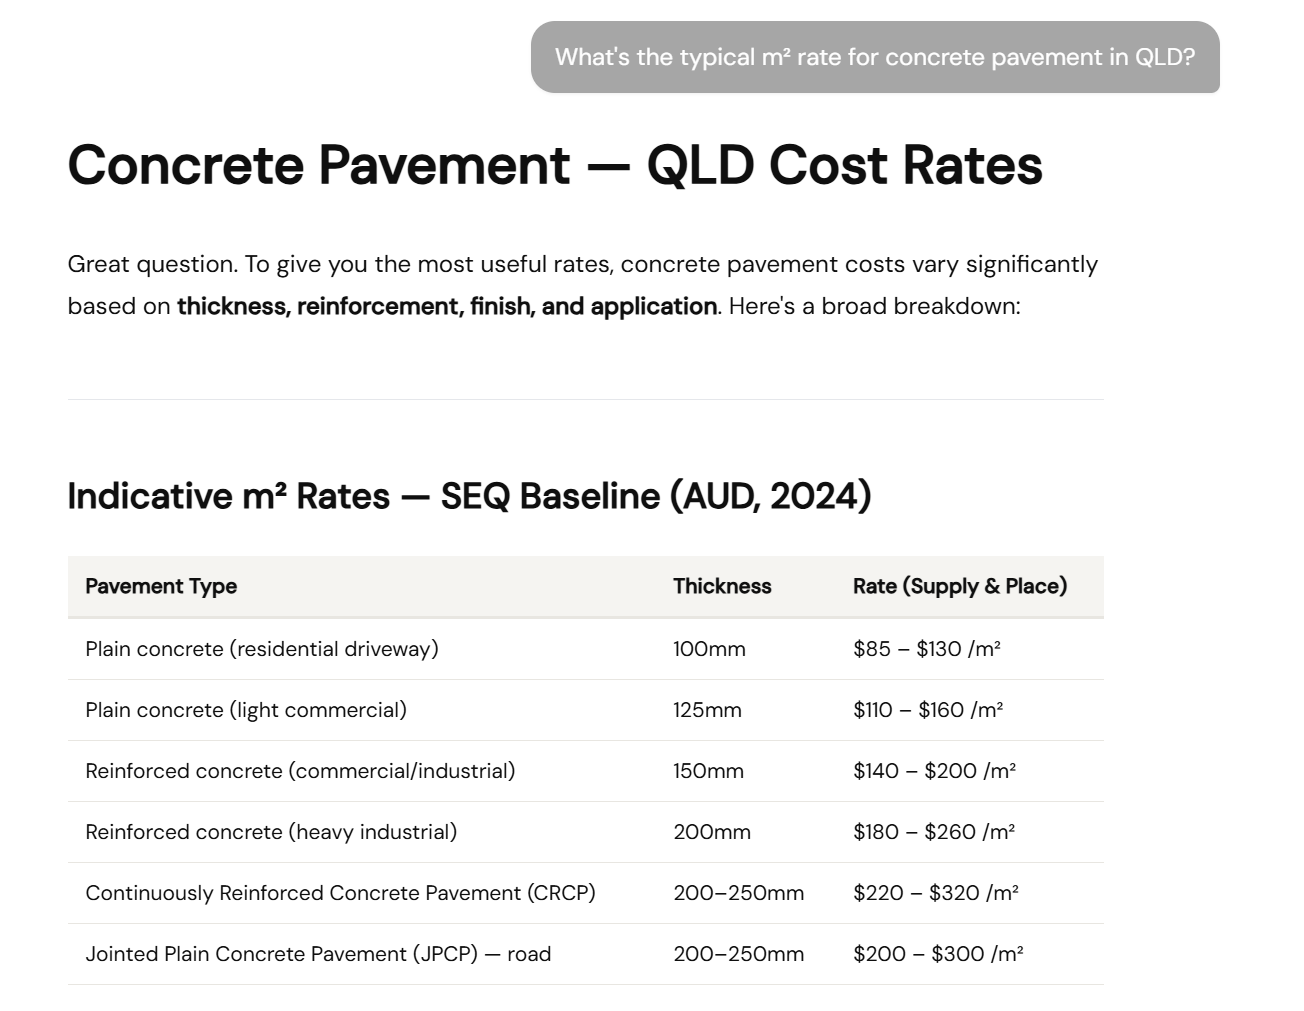Image resolution: width=1304 pixels, height=1011 pixels.
Task: Select the Rate (Supply & Place) column header
Action: click(x=960, y=587)
